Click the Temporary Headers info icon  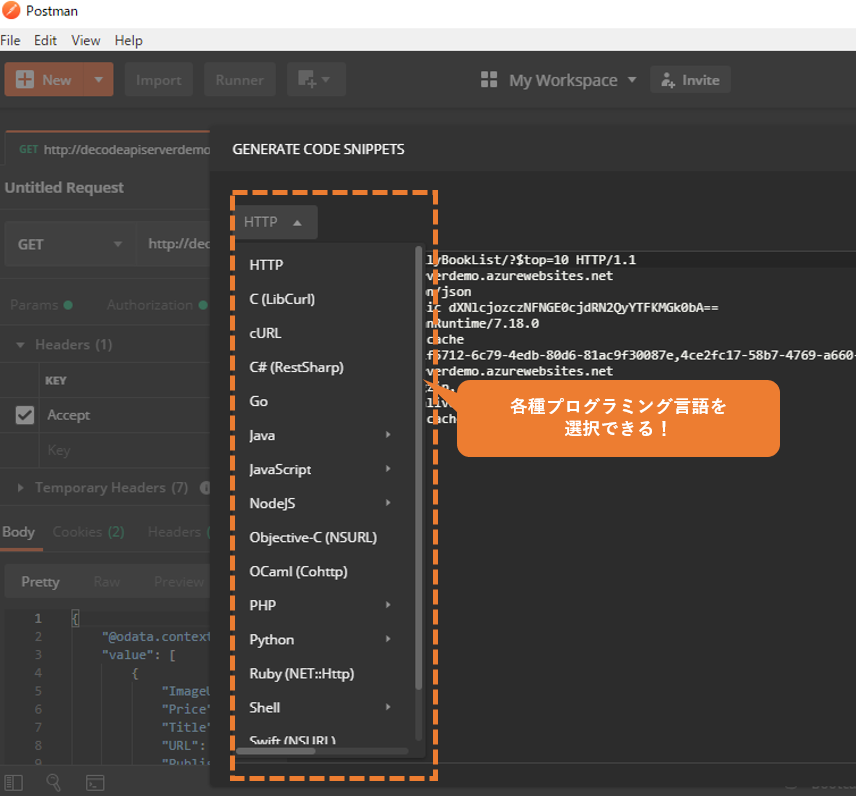click(206, 488)
